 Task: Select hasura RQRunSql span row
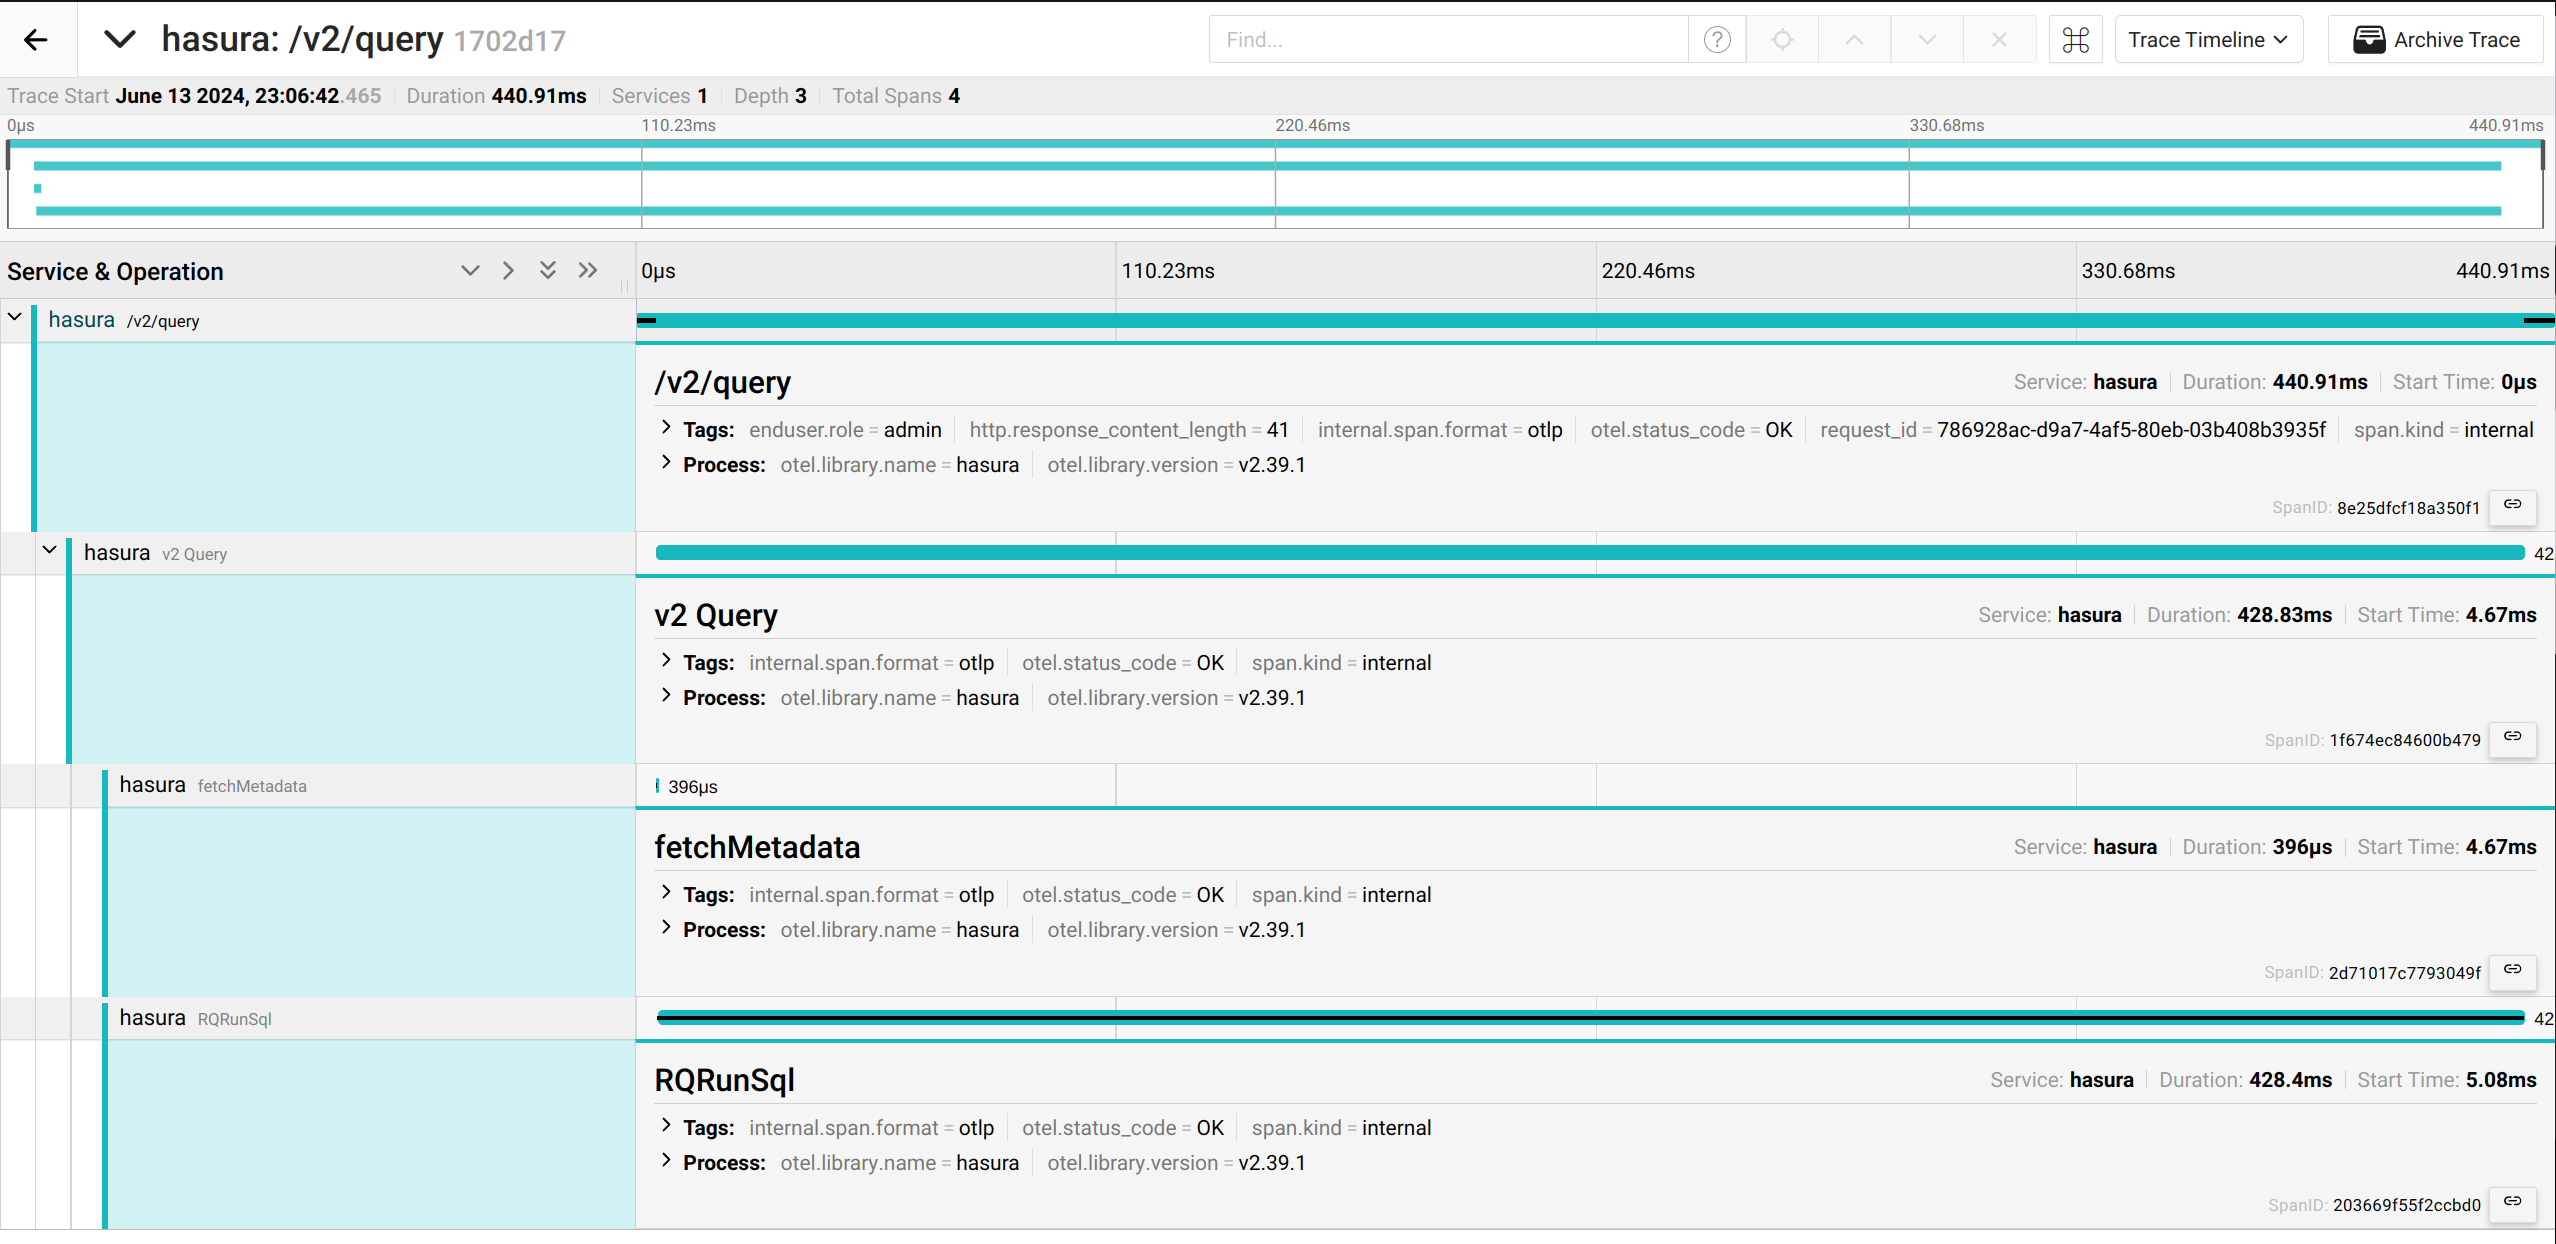pyautogui.click(x=195, y=1018)
